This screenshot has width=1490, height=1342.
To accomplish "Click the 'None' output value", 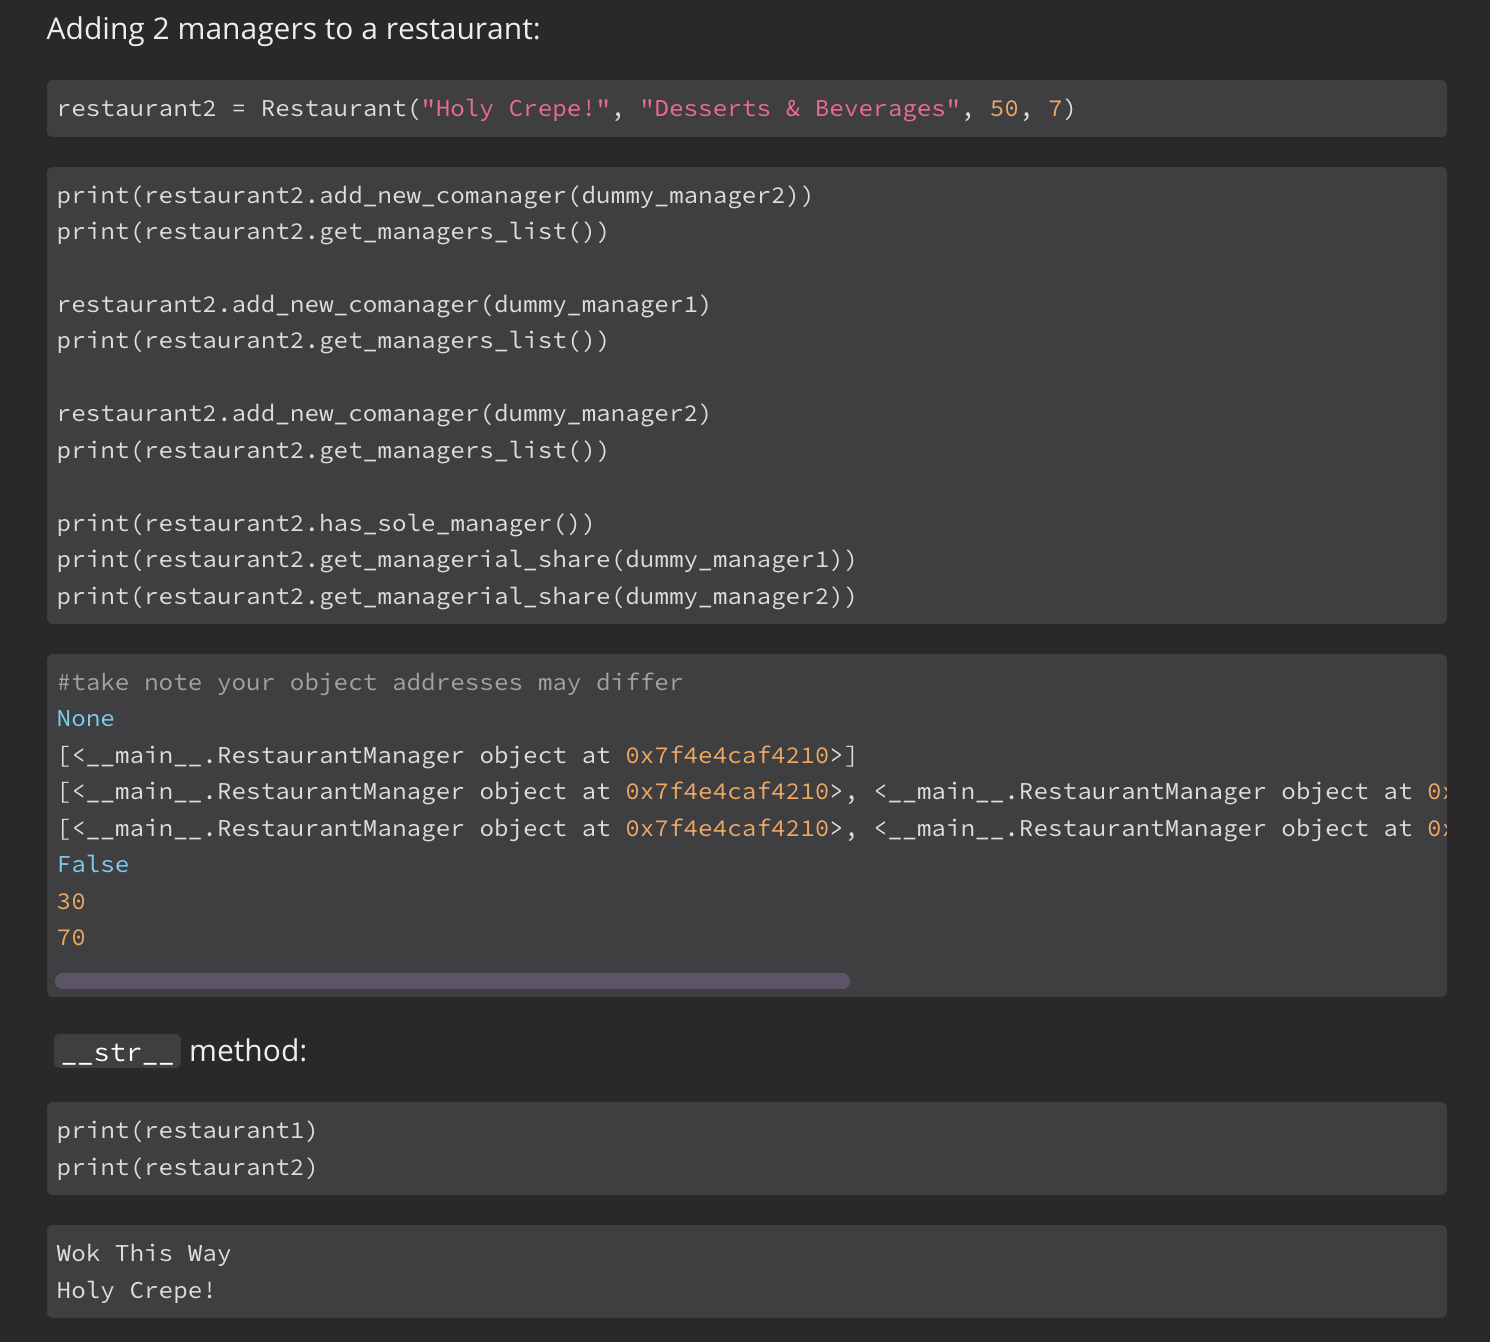I will click(85, 718).
